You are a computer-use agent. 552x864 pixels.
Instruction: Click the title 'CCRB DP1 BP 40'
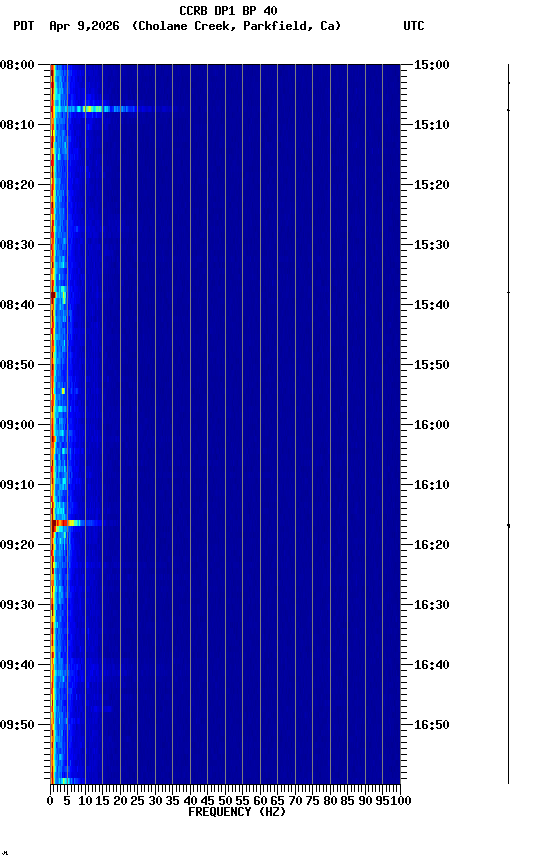click(228, 10)
